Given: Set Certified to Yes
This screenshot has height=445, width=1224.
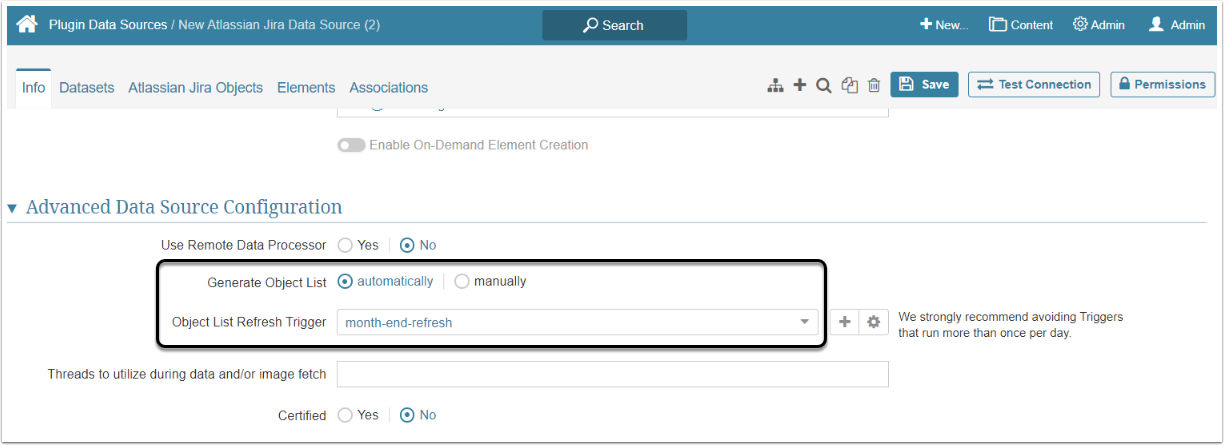Looking at the screenshot, I should click(345, 415).
